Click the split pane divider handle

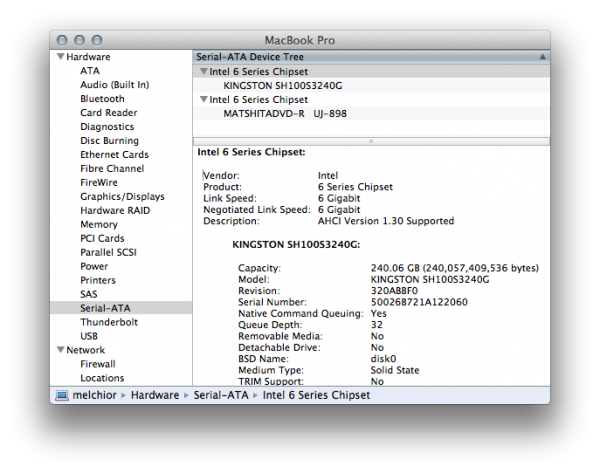tap(371, 141)
